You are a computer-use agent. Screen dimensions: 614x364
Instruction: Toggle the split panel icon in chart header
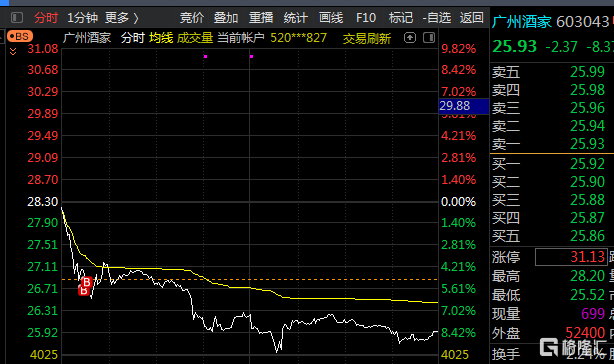click(429, 38)
